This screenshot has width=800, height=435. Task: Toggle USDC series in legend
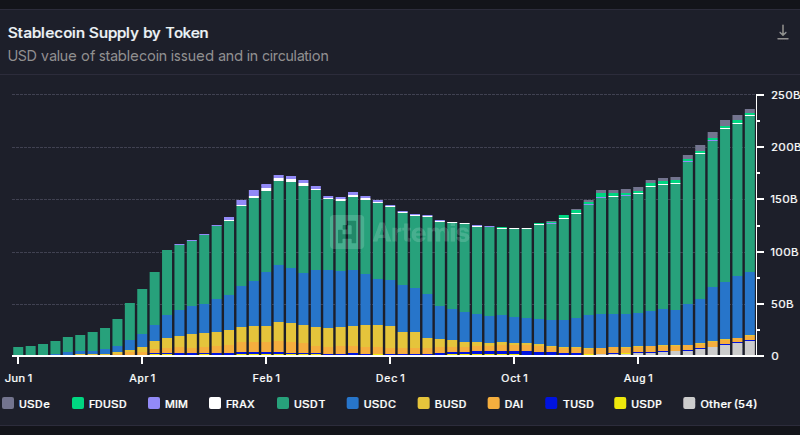[x=371, y=404]
